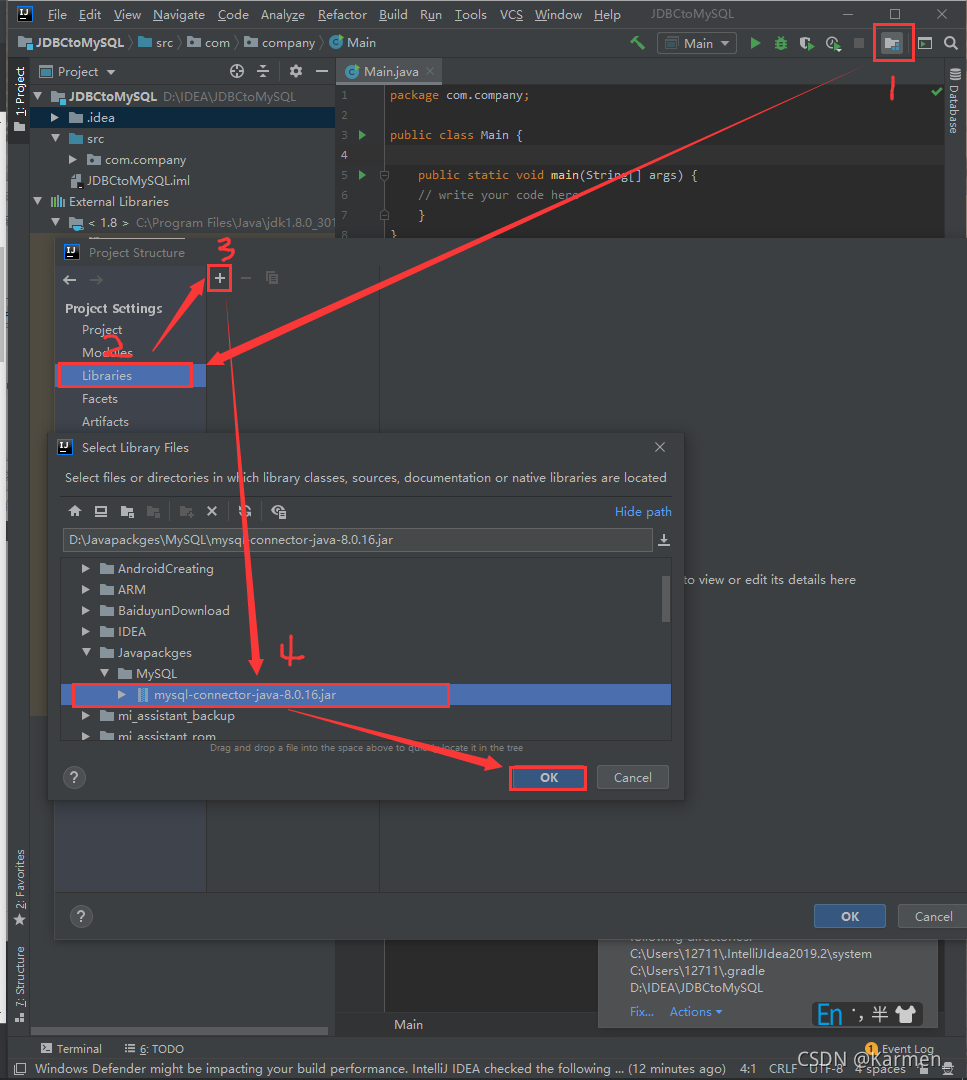Open the Terminal tool window tab
Screen dimensions: 967x1080
[72, 1048]
